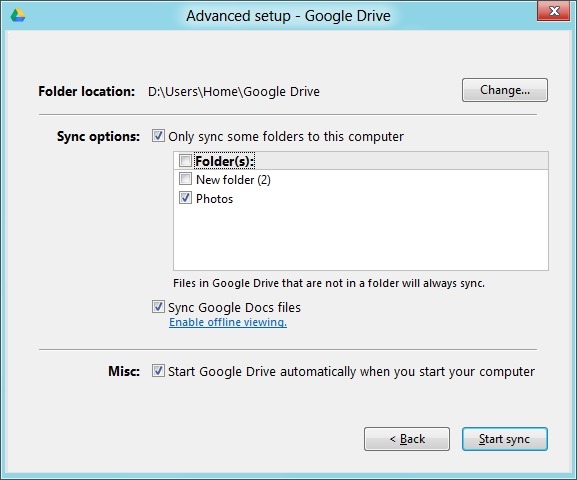Check the New folder (2) checkbox

[185, 179]
